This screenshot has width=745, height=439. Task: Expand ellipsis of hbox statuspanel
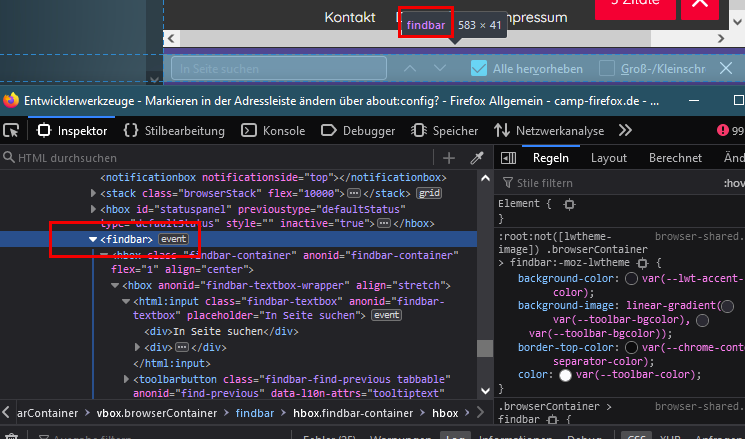(x=384, y=223)
